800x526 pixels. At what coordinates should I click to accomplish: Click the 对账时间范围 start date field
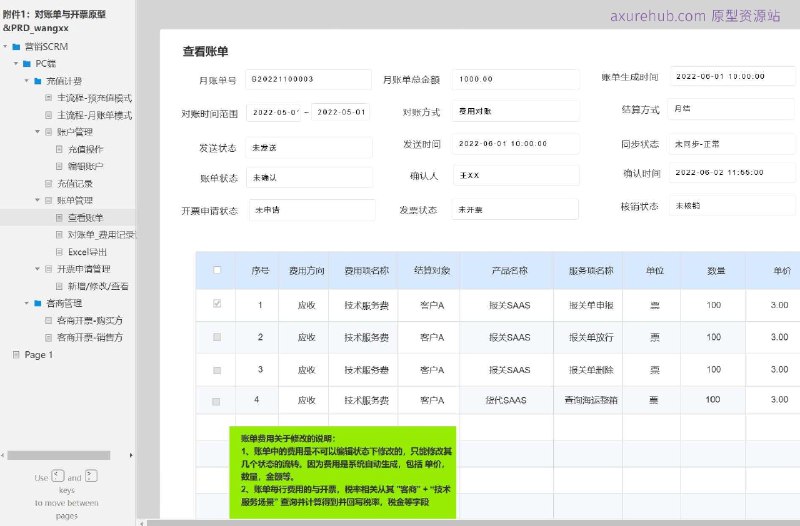273,112
